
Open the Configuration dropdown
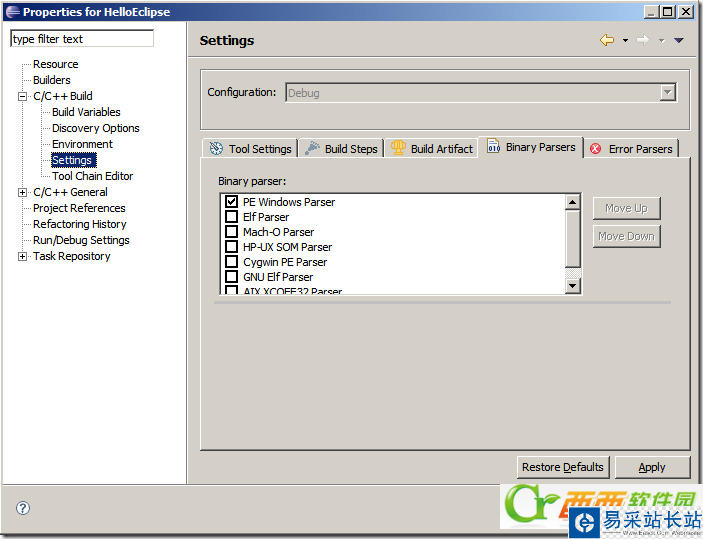click(x=667, y=92)
